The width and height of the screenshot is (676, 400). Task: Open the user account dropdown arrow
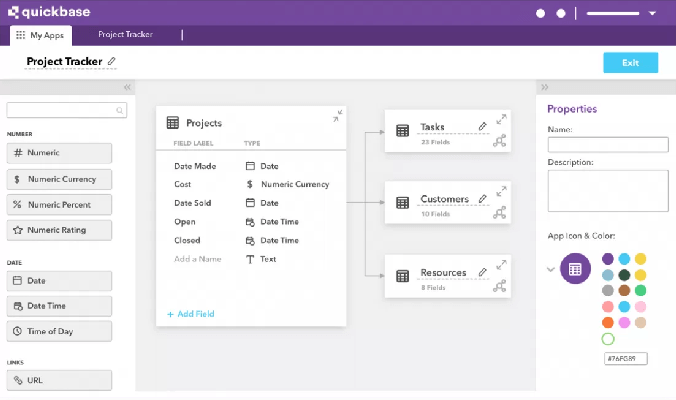[x=652, y=13]
